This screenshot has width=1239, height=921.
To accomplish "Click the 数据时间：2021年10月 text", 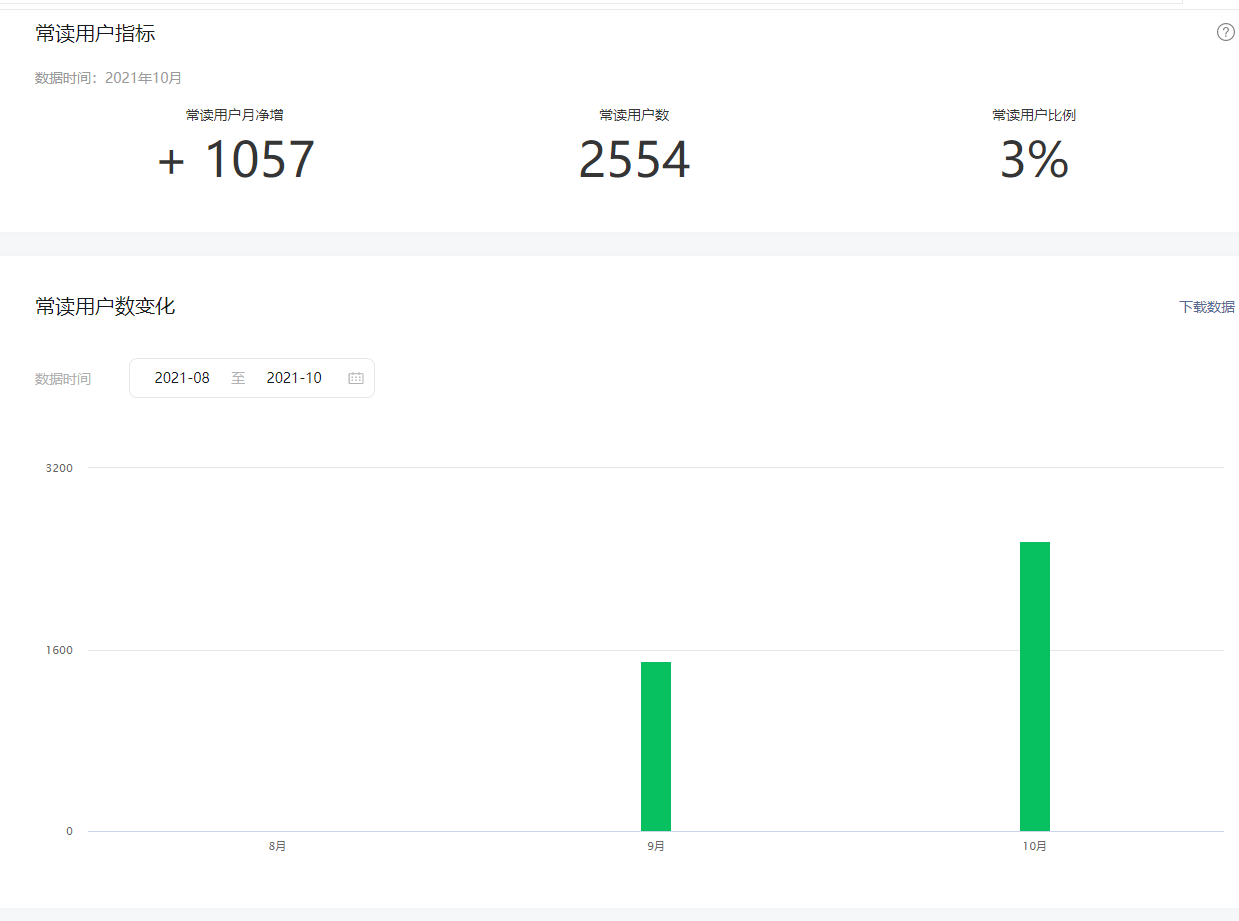I will [108, 78].
